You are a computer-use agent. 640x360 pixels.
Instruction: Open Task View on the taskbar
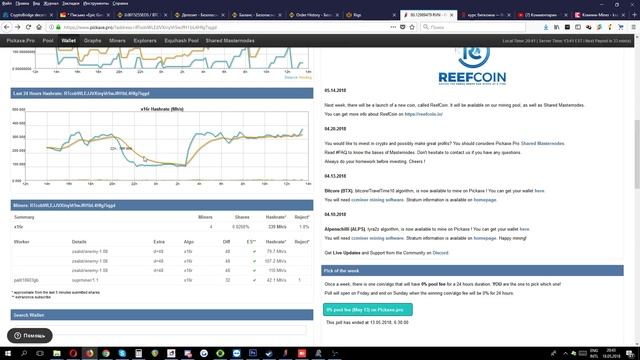tap(40, 353)
